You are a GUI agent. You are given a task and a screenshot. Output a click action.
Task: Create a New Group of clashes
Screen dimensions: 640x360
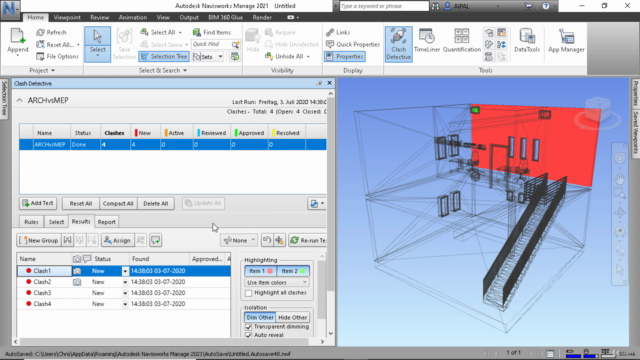pos(39,240)
